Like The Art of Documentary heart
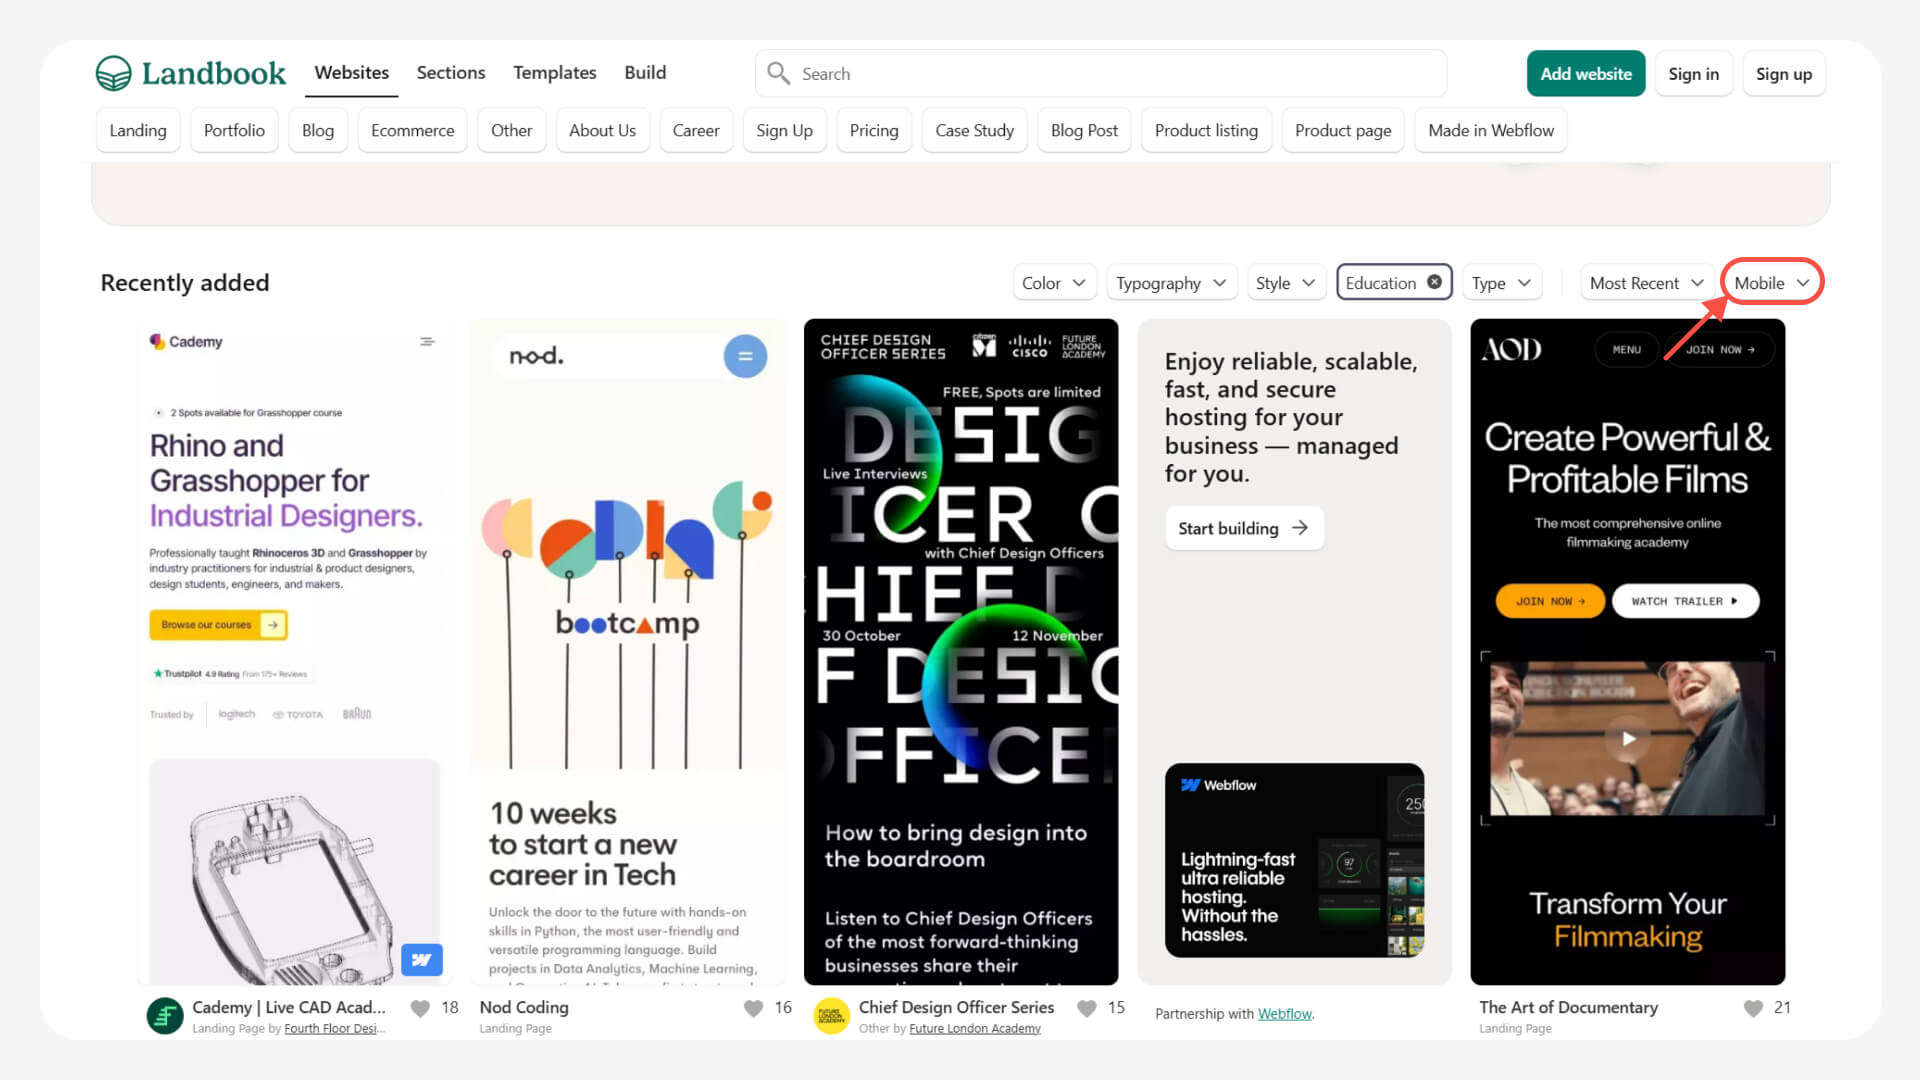The image size is (1920, 1080). click(1753, 1008)
